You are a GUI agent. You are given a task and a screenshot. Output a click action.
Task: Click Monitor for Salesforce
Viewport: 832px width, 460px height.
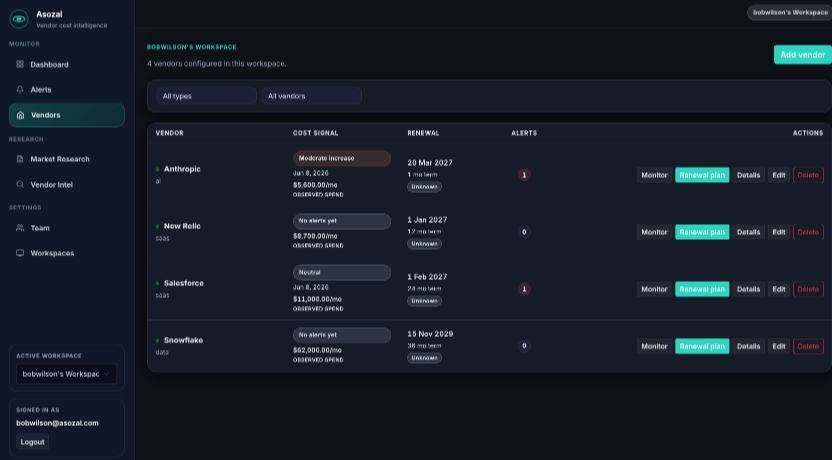click(x=654, y=289)
